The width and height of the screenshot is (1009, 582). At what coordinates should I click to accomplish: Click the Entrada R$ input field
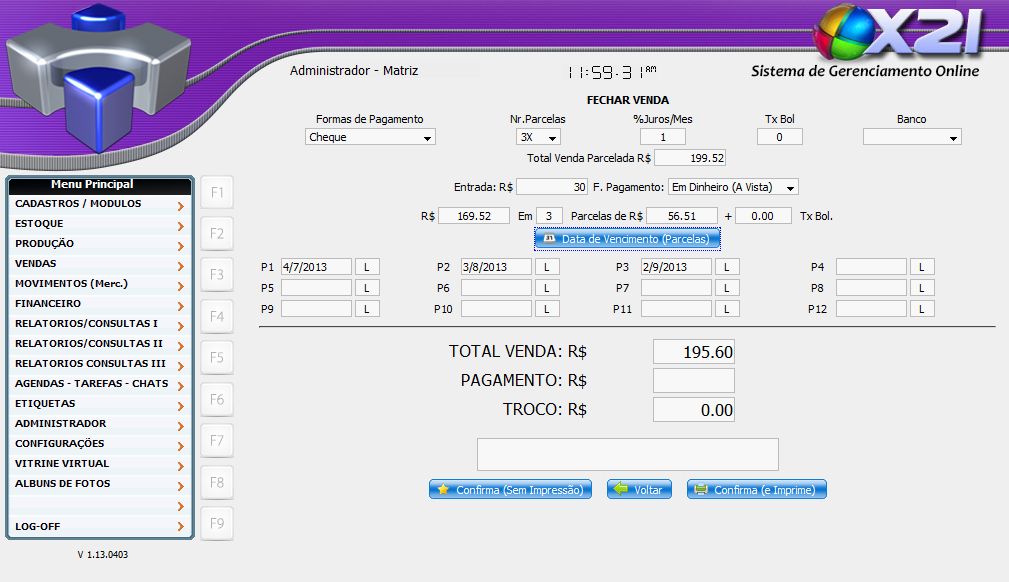pos(552,187)
